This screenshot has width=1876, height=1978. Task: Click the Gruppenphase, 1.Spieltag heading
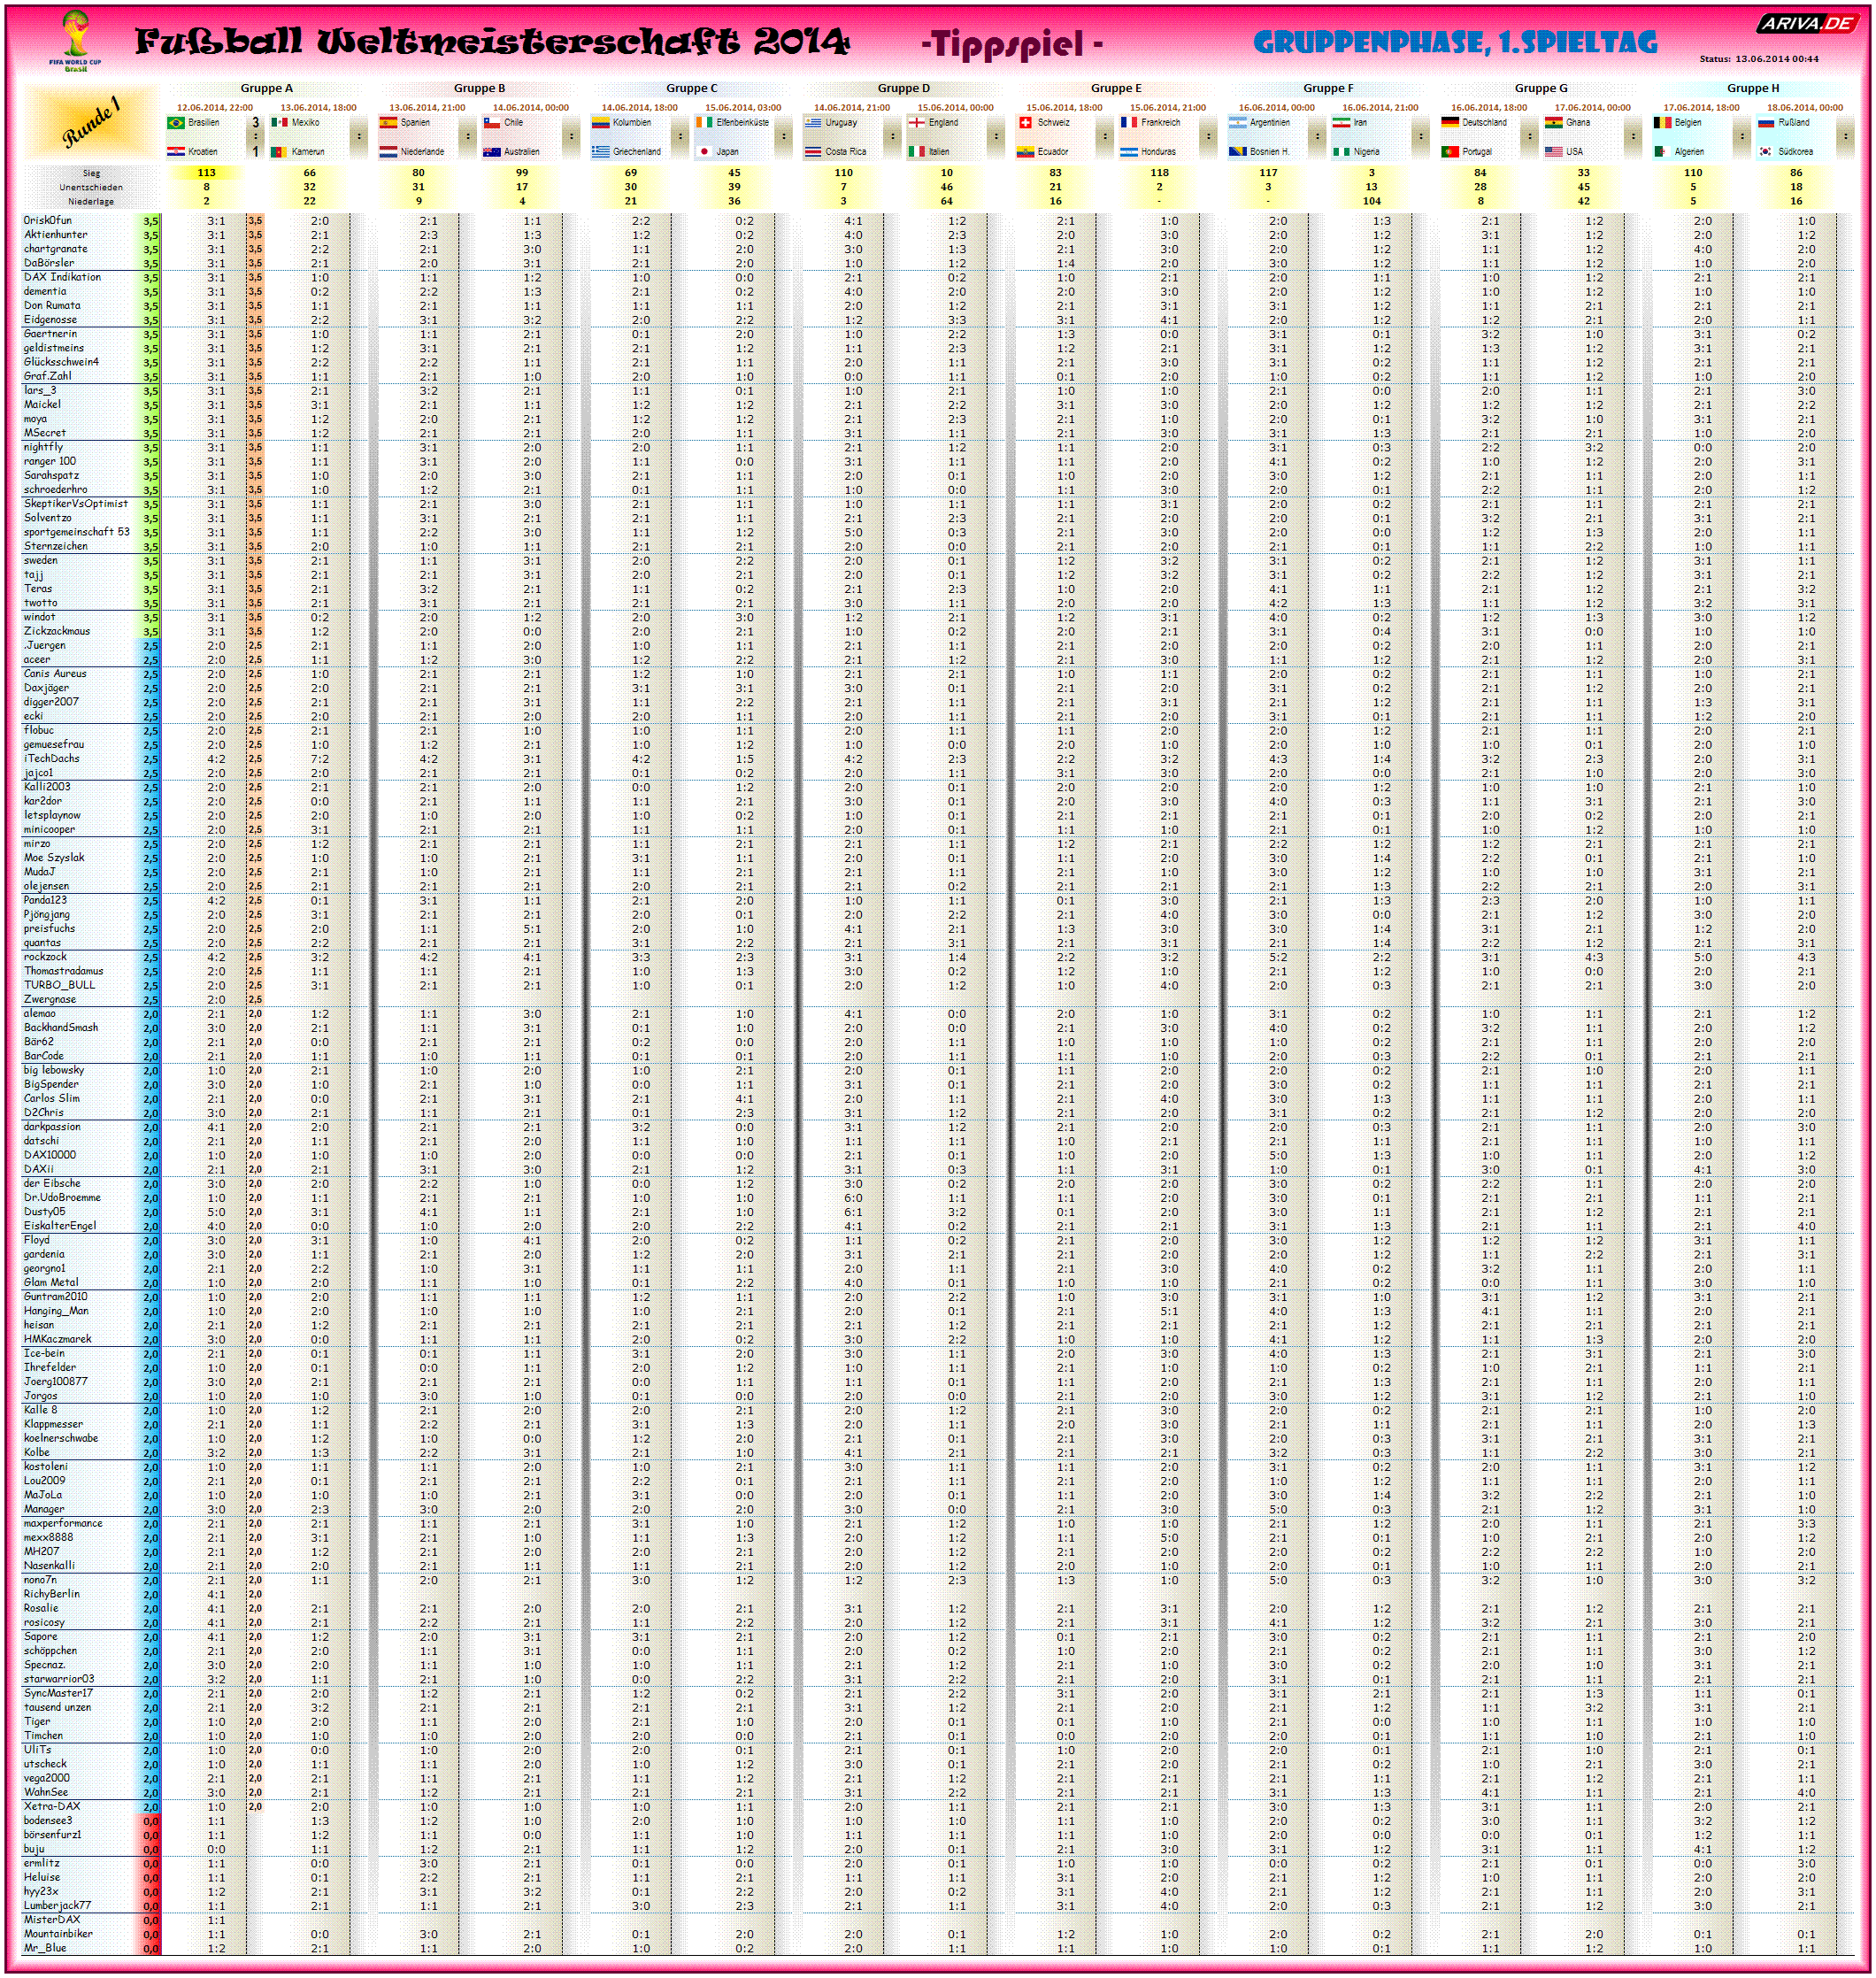pos(1455,43)
